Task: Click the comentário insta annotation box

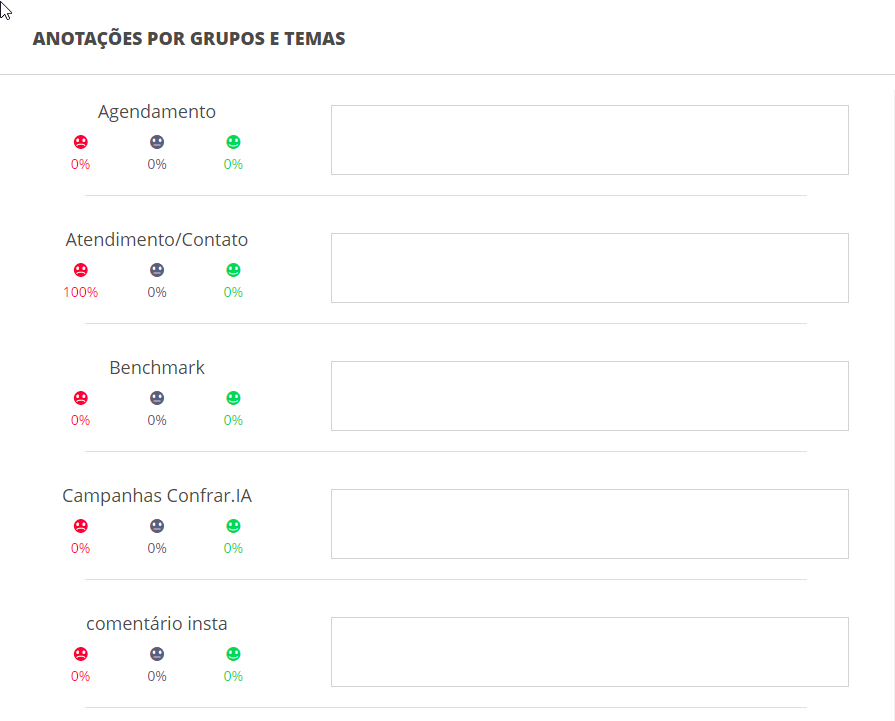Action: pos(589,652)
